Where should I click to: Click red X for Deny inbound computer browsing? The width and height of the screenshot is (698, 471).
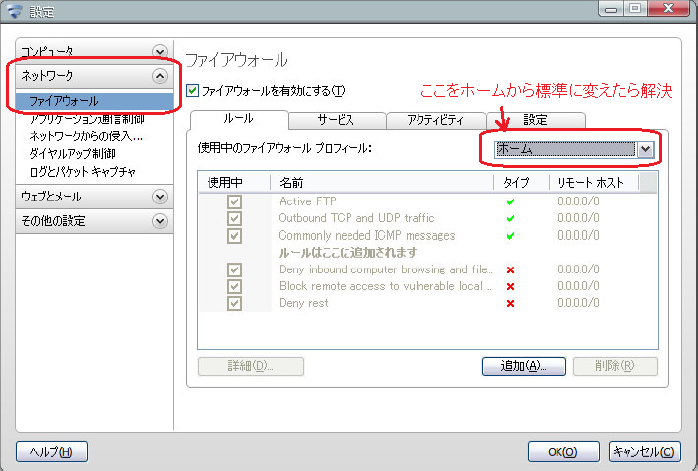[511, 270]
